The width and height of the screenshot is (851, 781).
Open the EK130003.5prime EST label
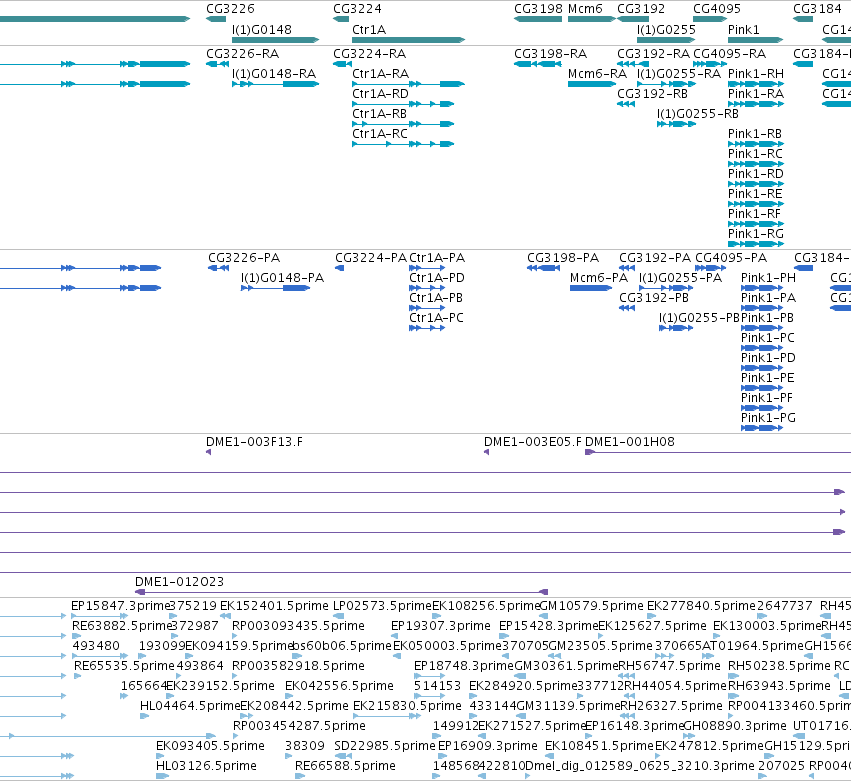tap(767, 626)
